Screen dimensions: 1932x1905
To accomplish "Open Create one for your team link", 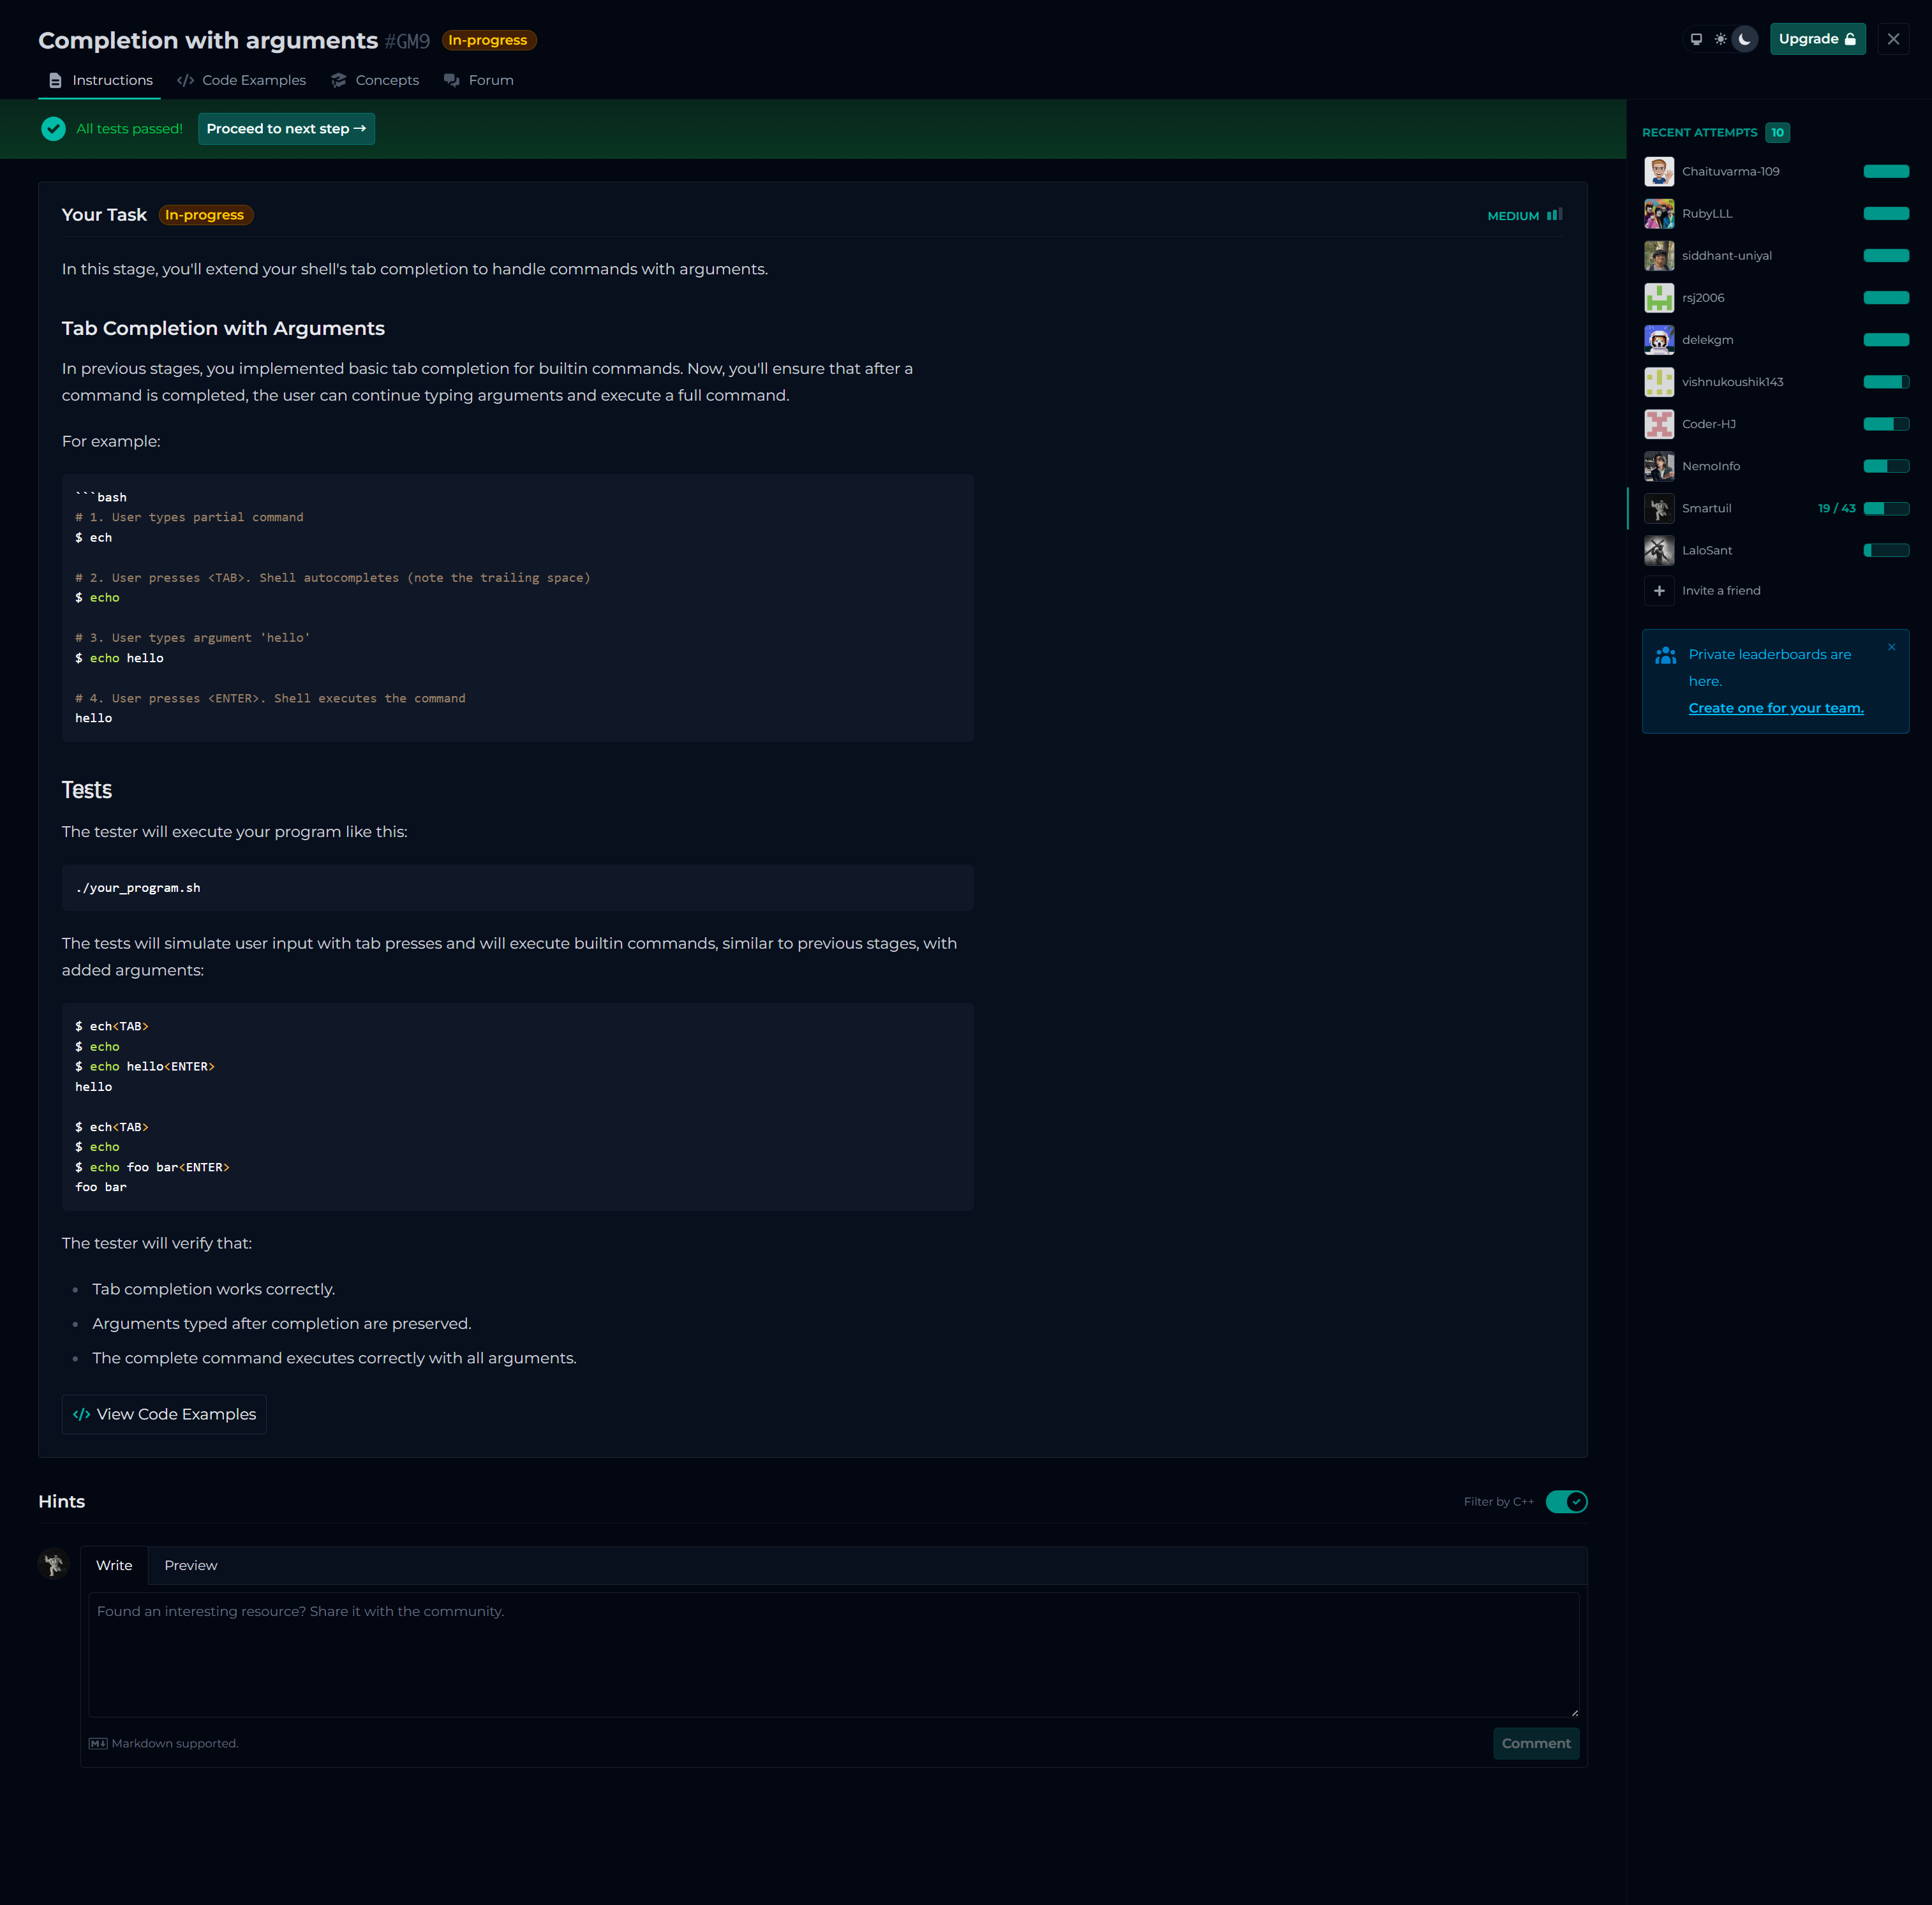I will point(1775,708).
